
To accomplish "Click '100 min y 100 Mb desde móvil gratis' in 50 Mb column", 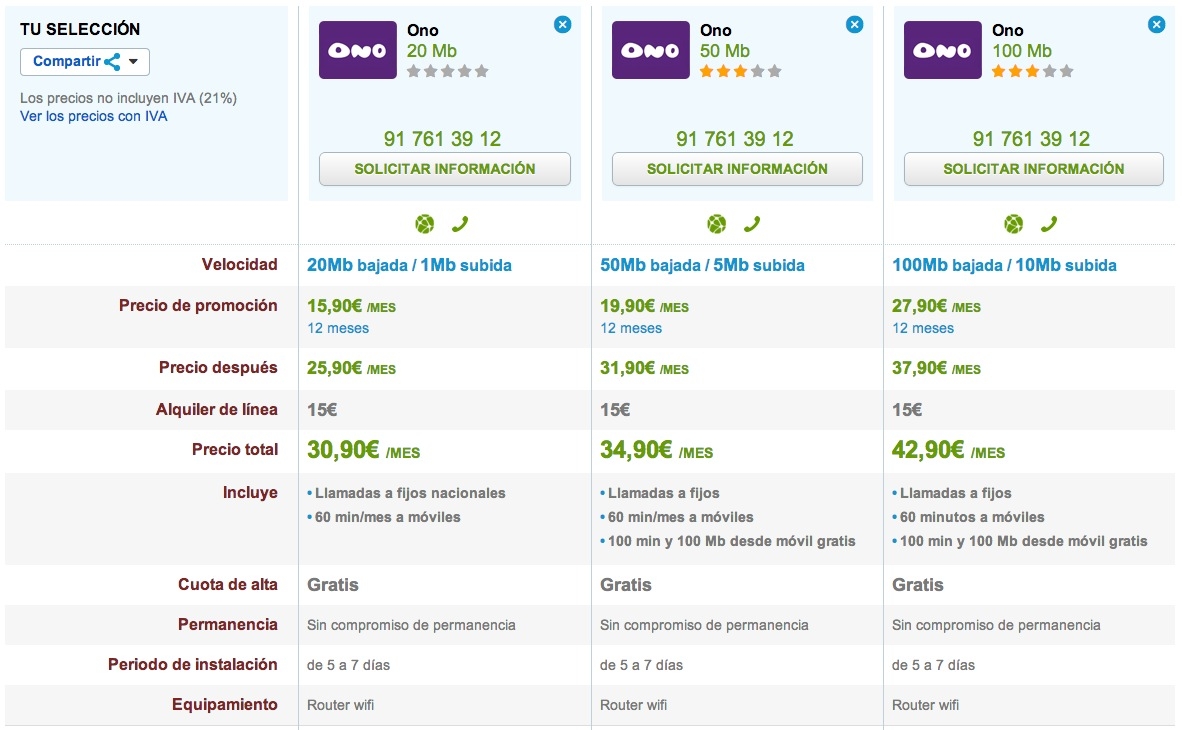I will tap(731, 541).
